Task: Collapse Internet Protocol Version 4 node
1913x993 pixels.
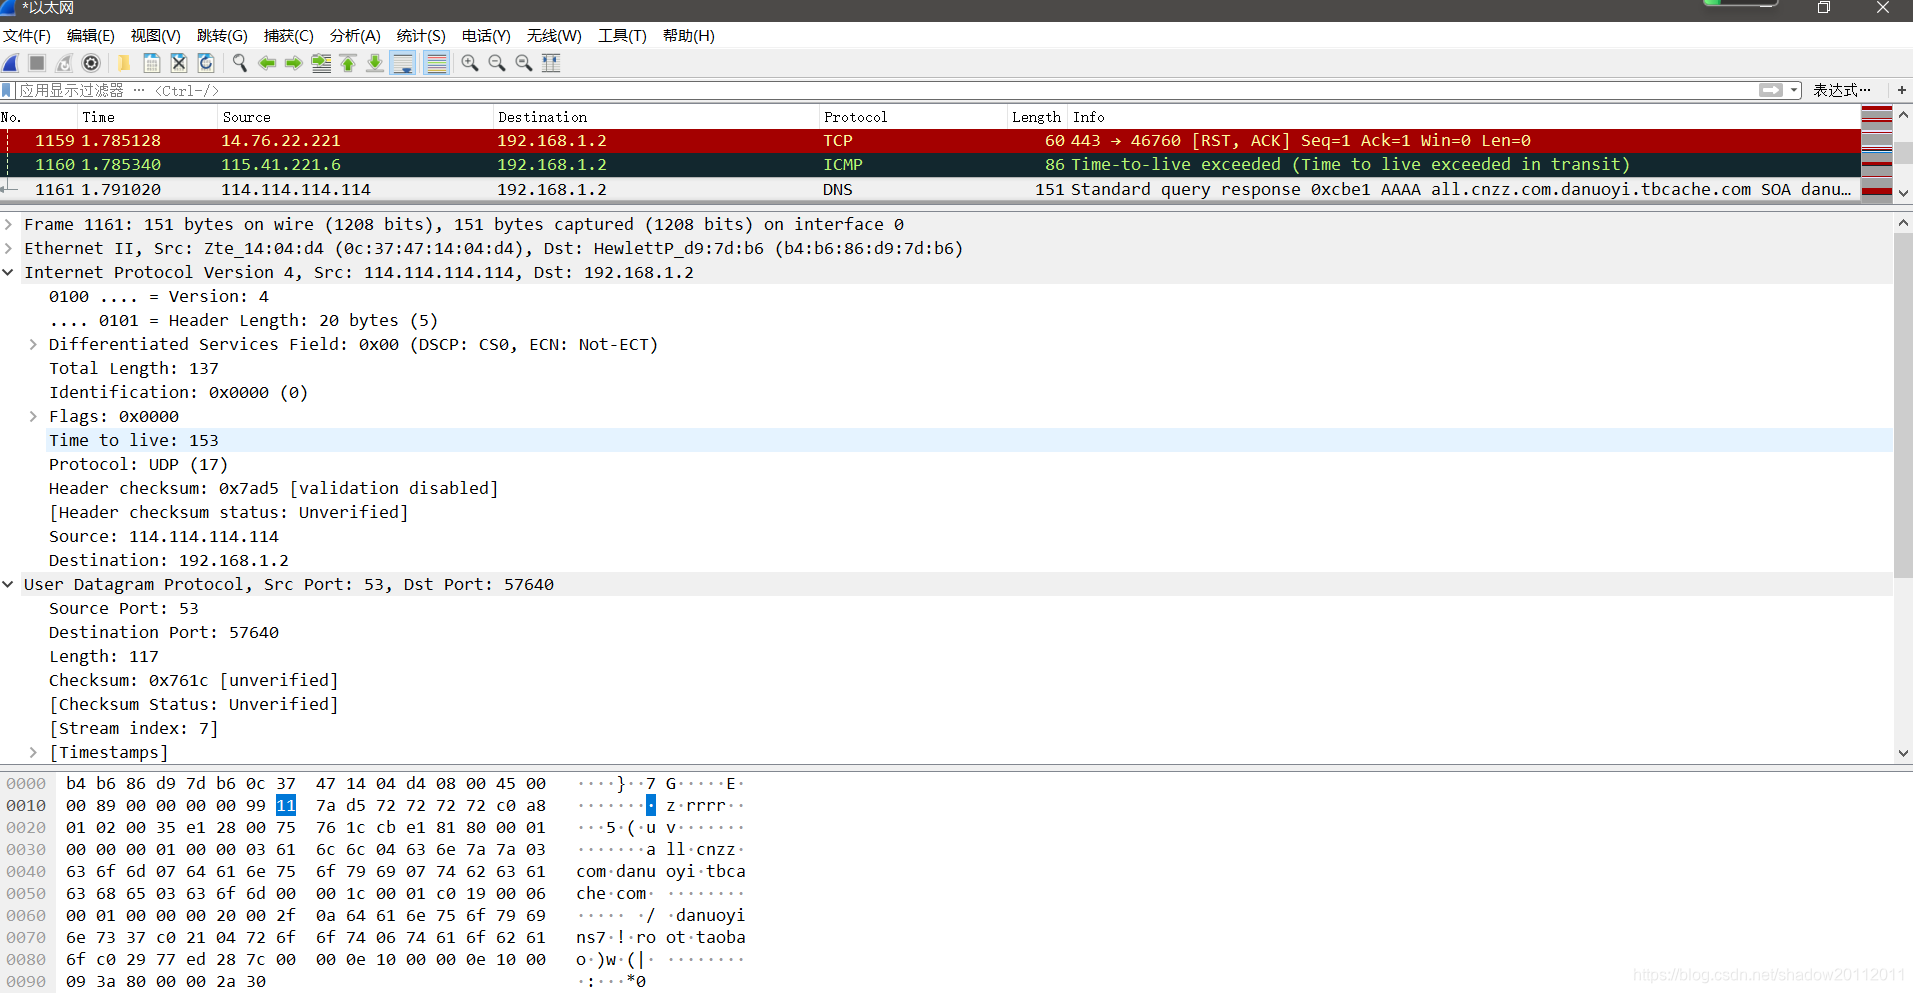Action: (8, 272)
